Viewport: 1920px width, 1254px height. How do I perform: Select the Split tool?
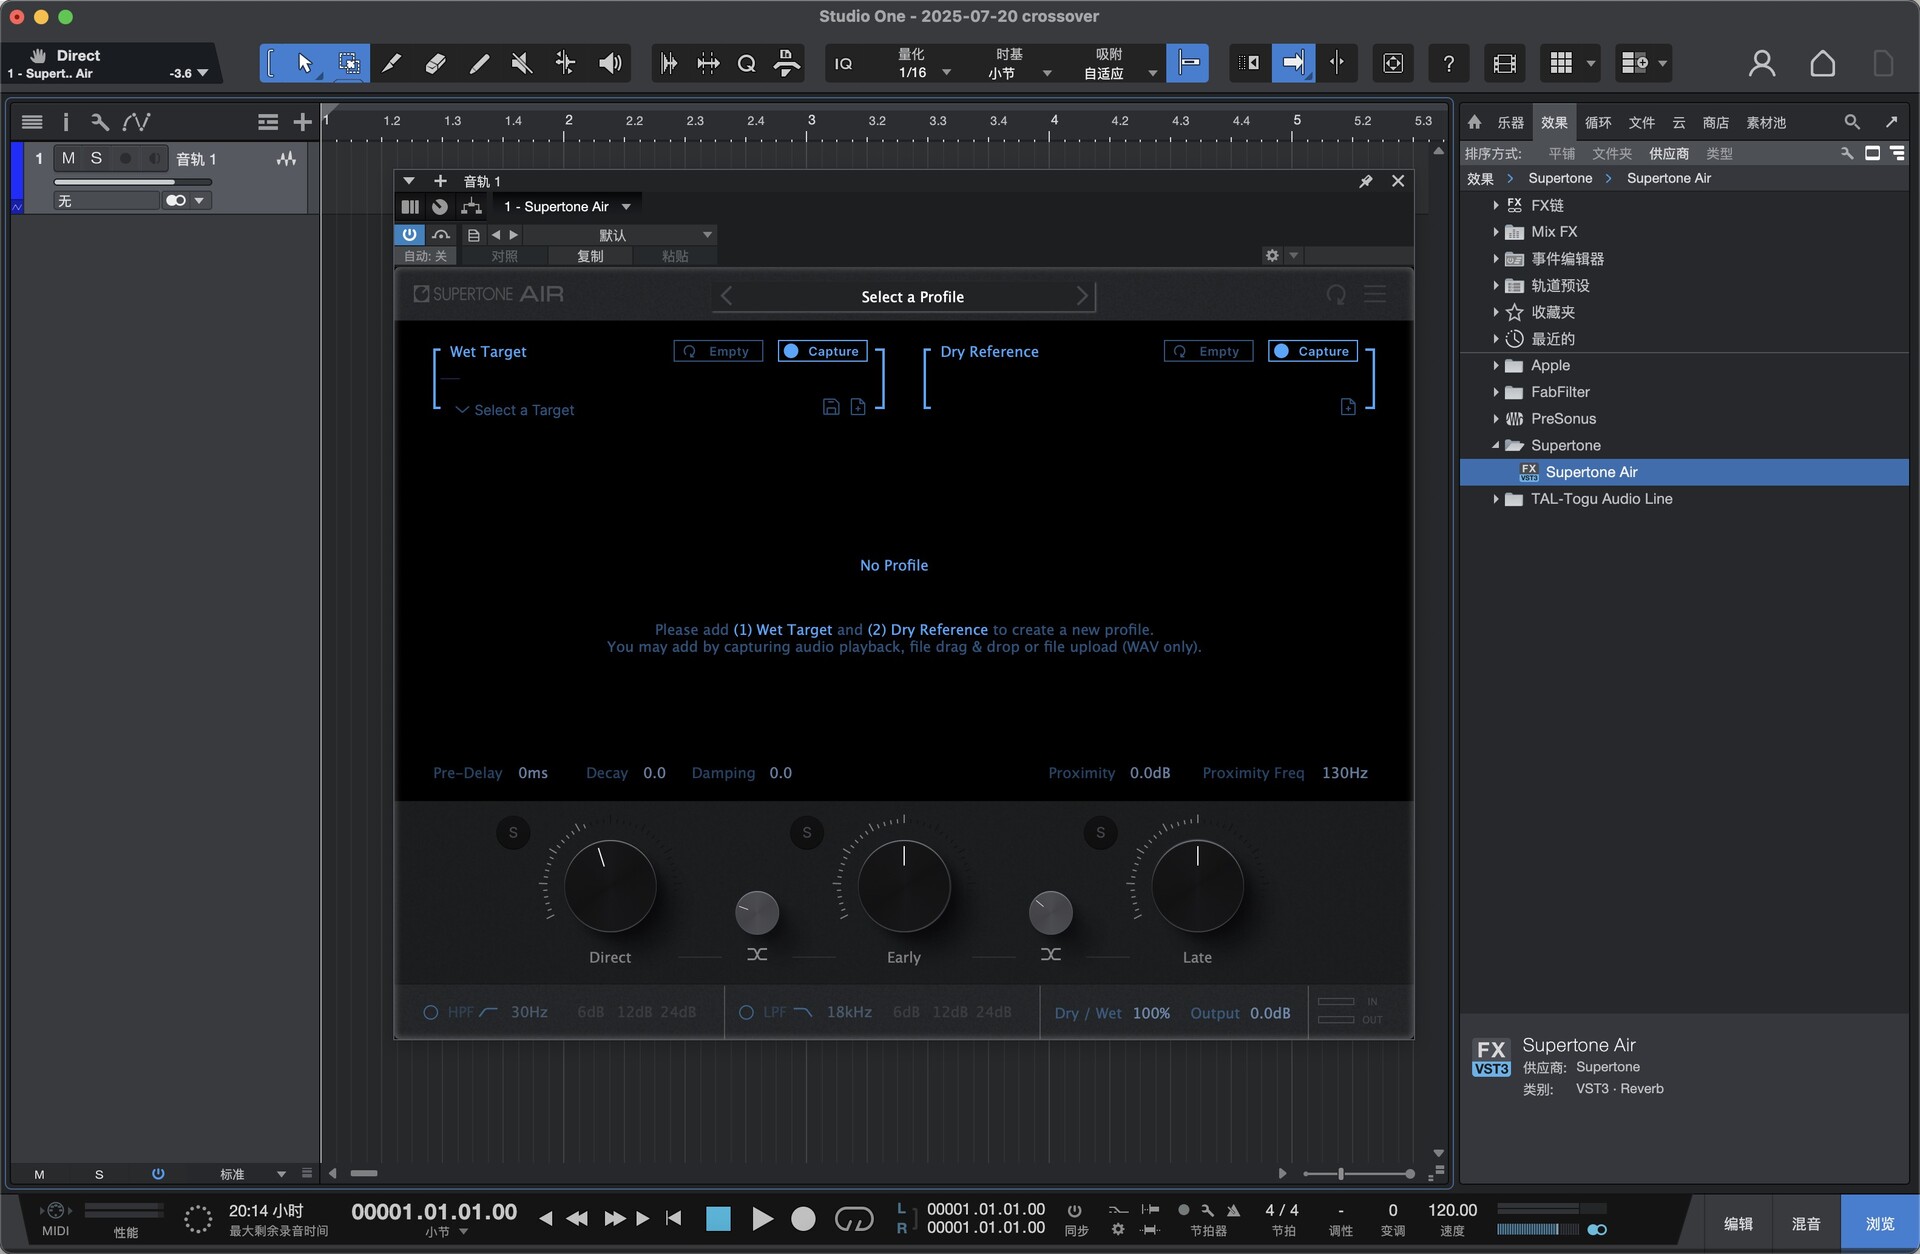click(391, 63)
